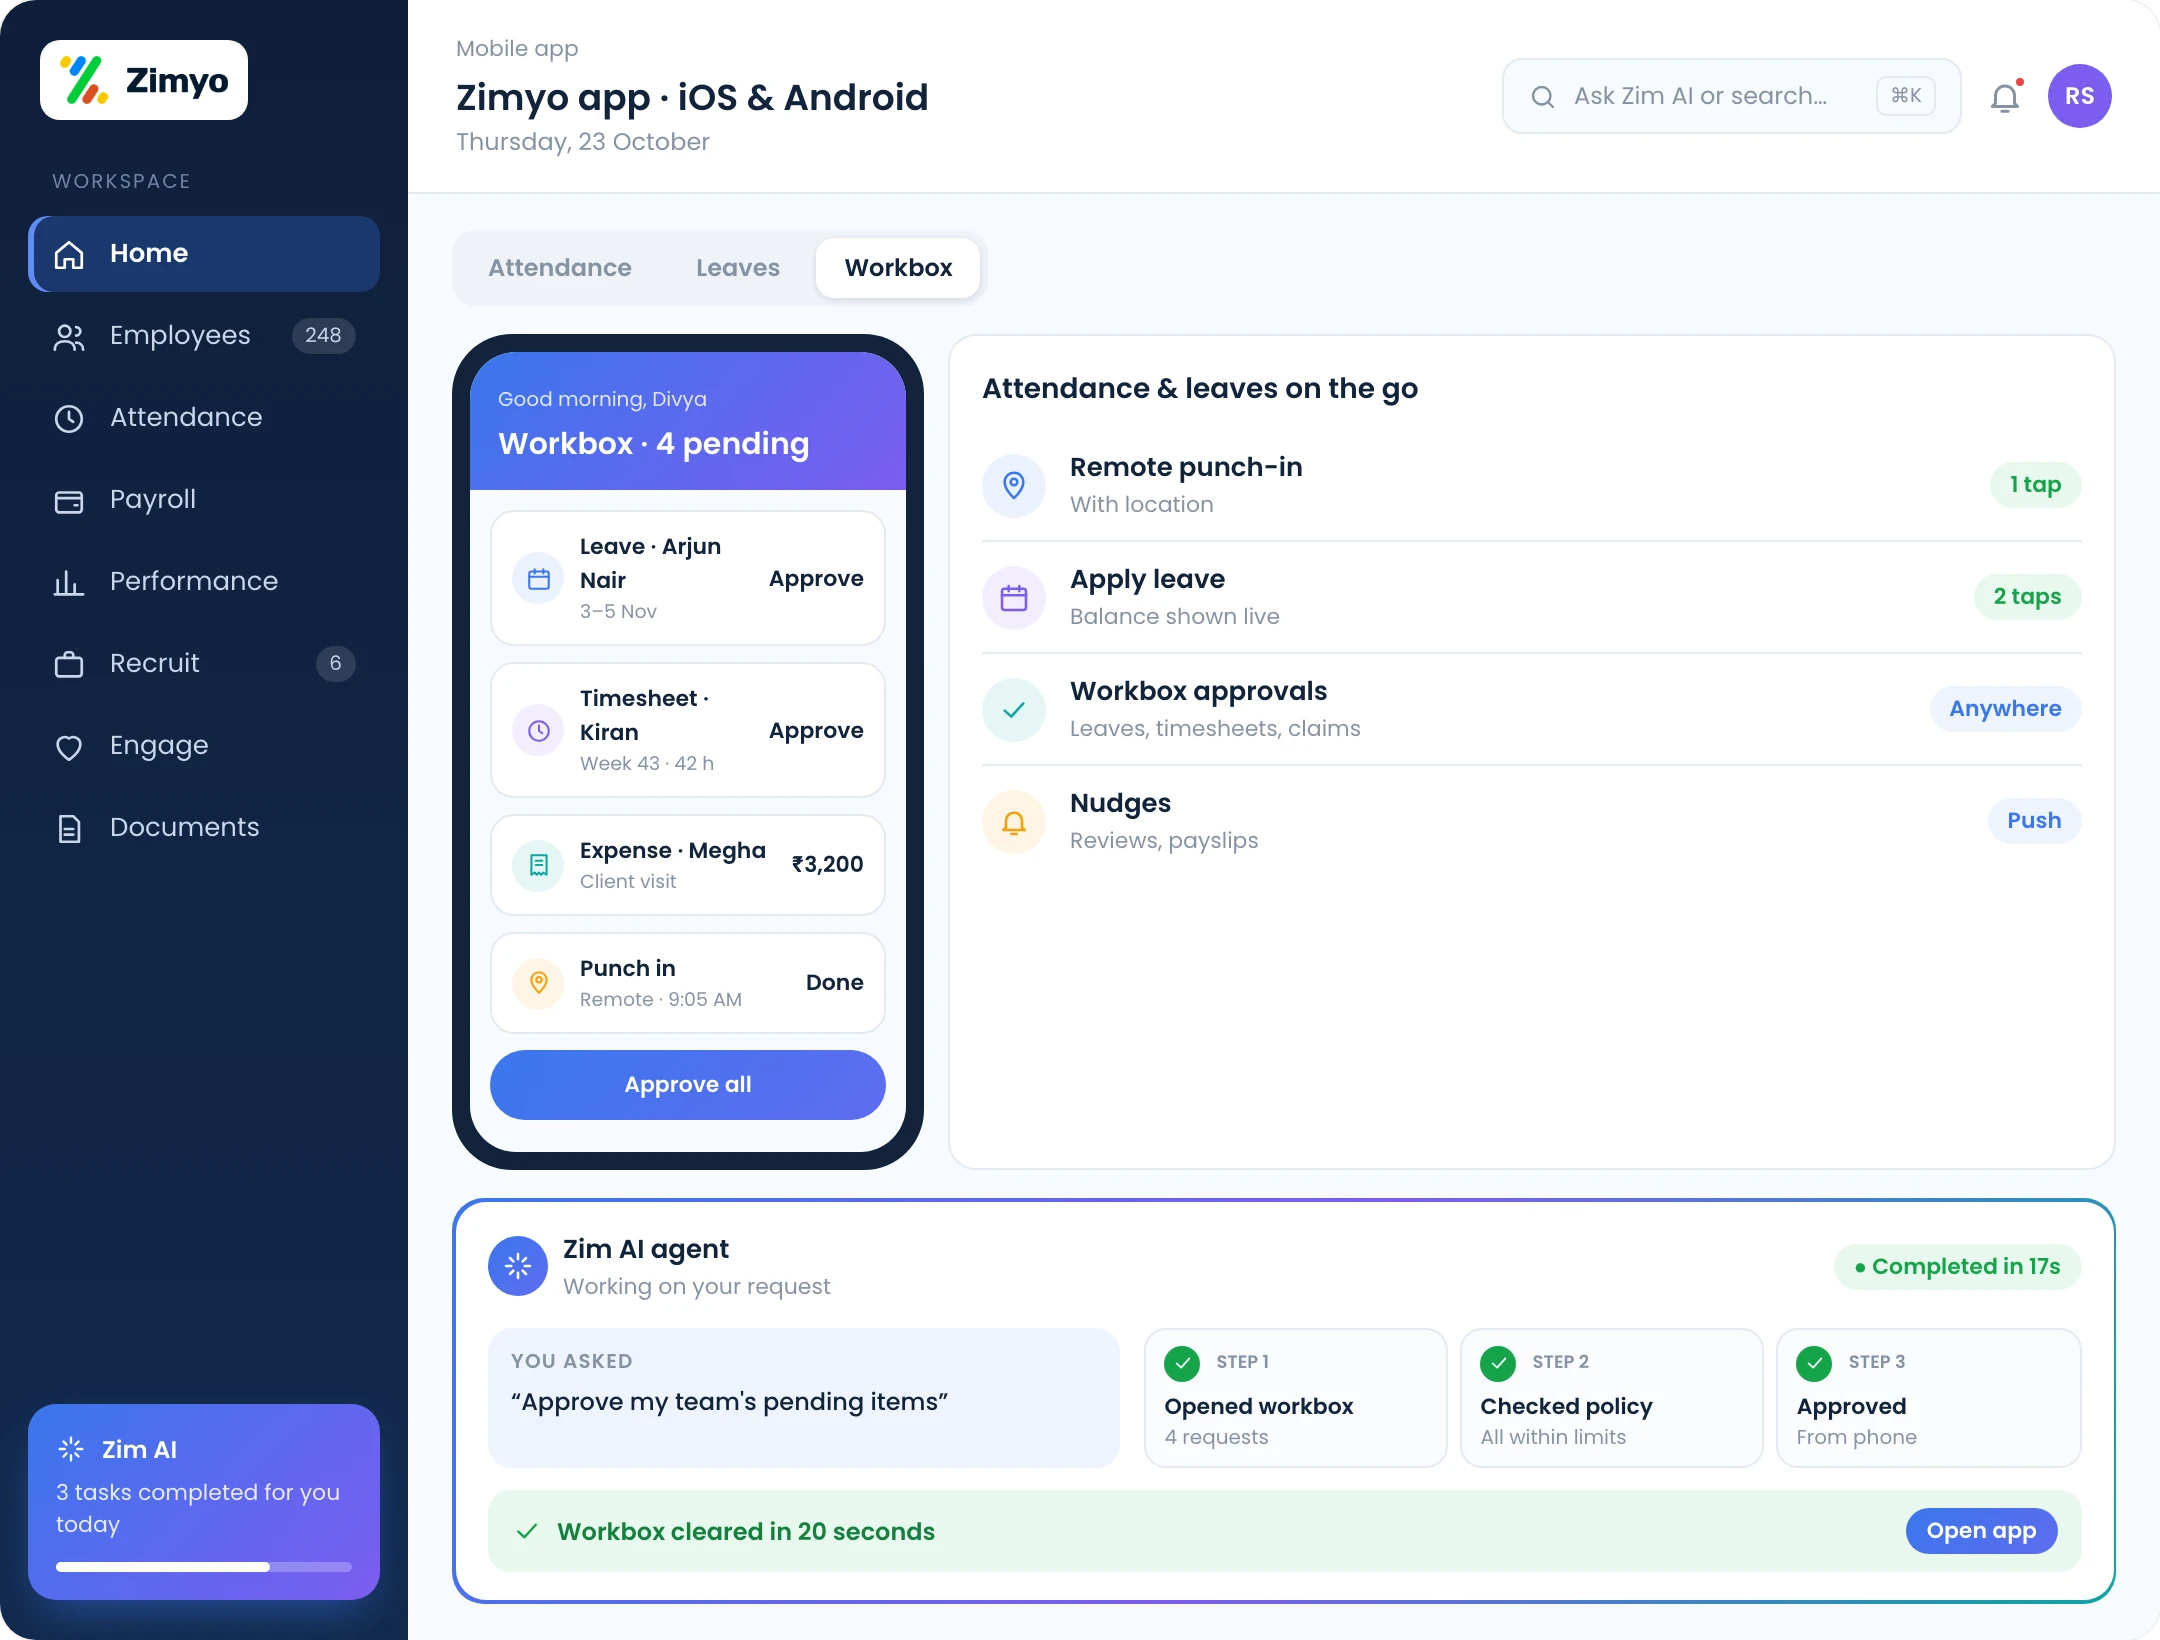Select the Workbox tab
This screenshot has height=1640, width=2160.
[898, 268]
